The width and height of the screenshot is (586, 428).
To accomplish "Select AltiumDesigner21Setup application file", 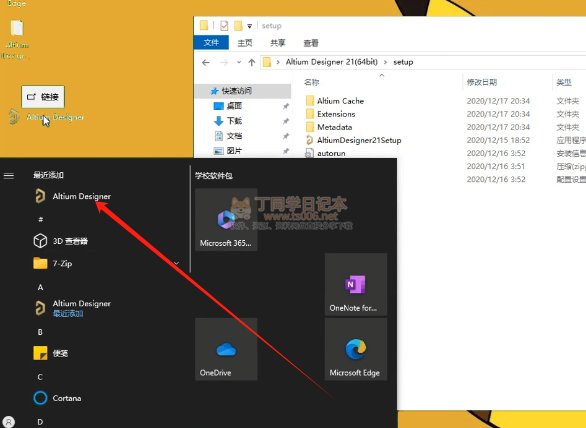I will point(359,140).
